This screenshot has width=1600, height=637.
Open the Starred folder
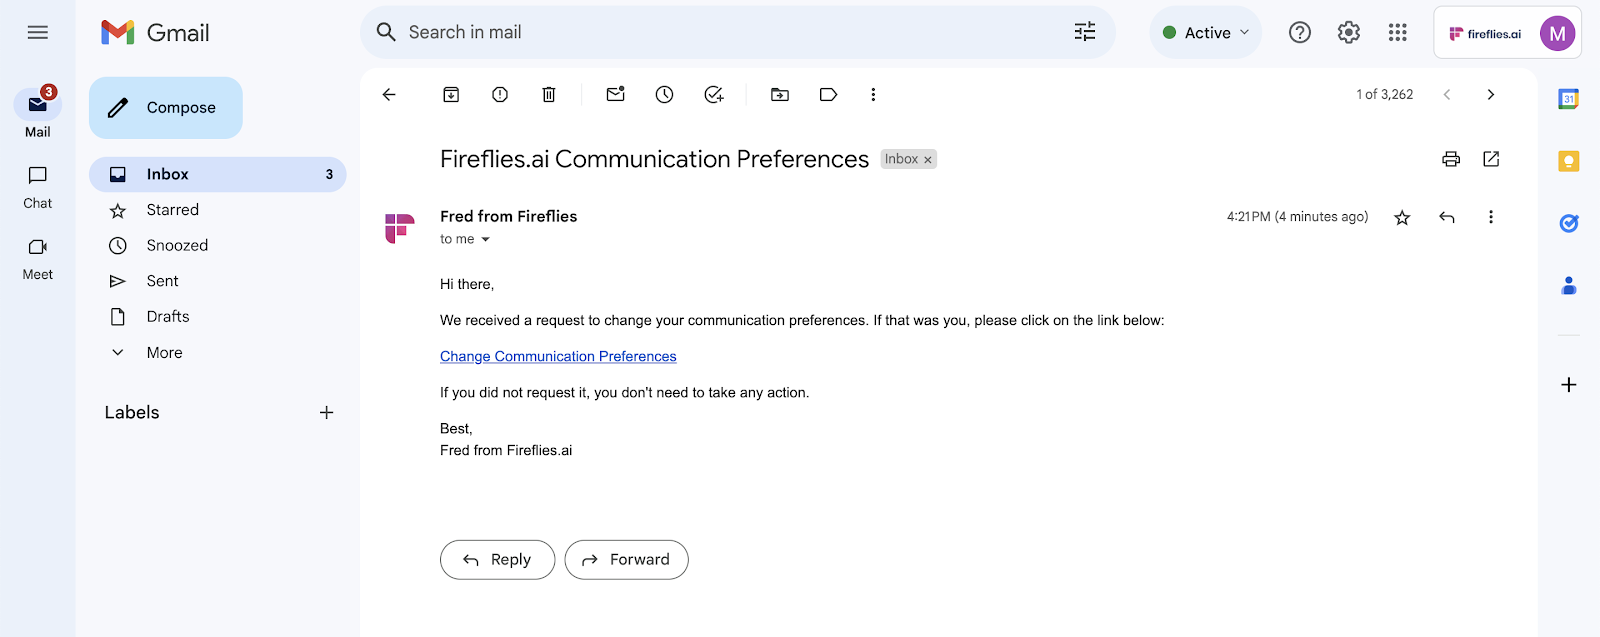[172, 210]
